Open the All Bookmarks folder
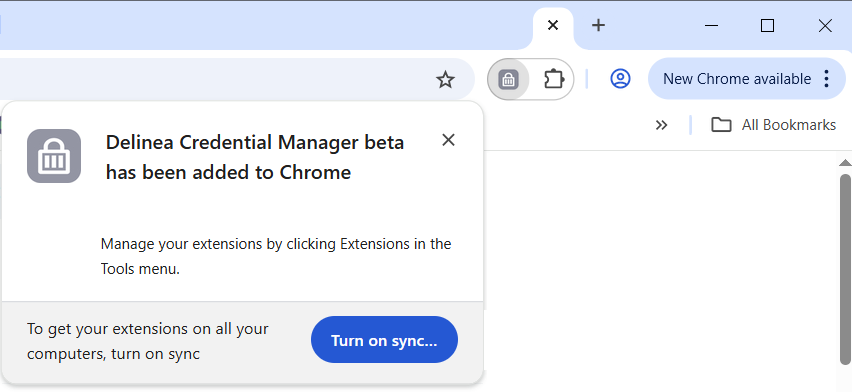 [x=773, y=125]
